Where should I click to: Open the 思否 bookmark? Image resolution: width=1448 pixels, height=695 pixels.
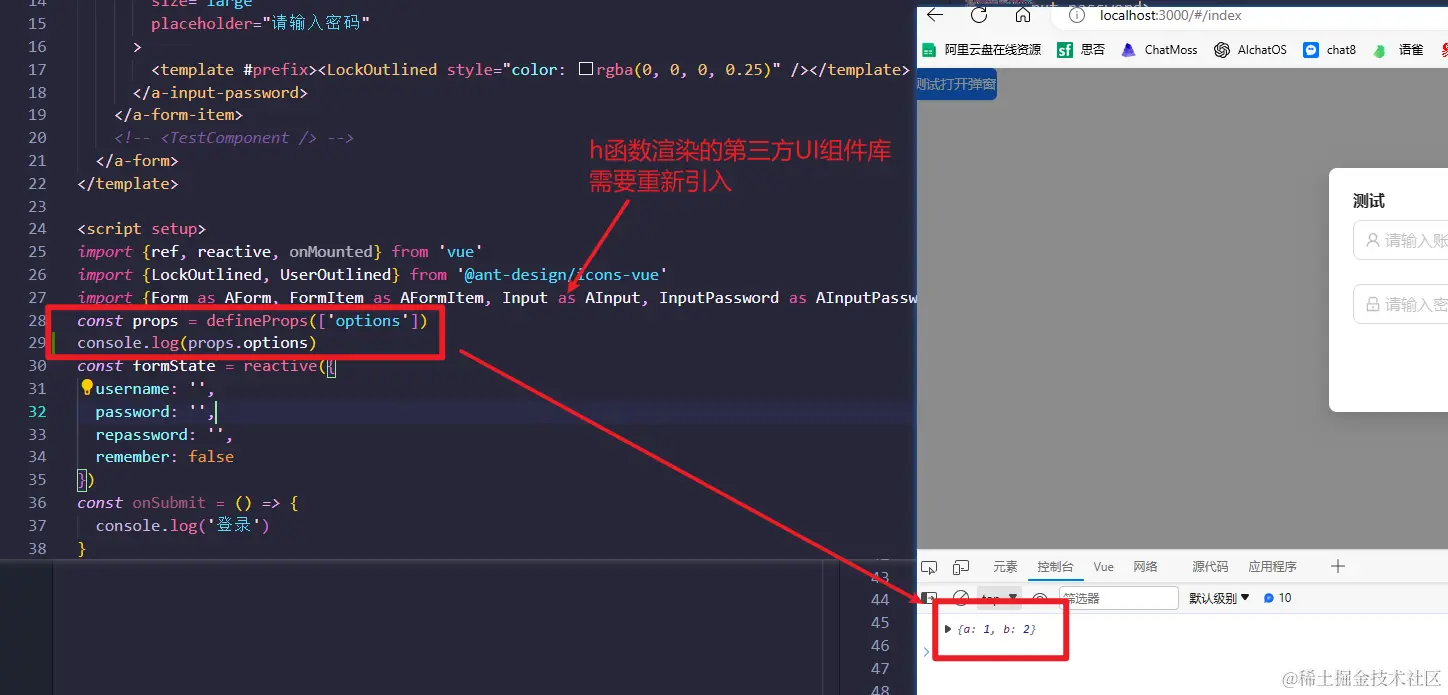[1081, 50]
